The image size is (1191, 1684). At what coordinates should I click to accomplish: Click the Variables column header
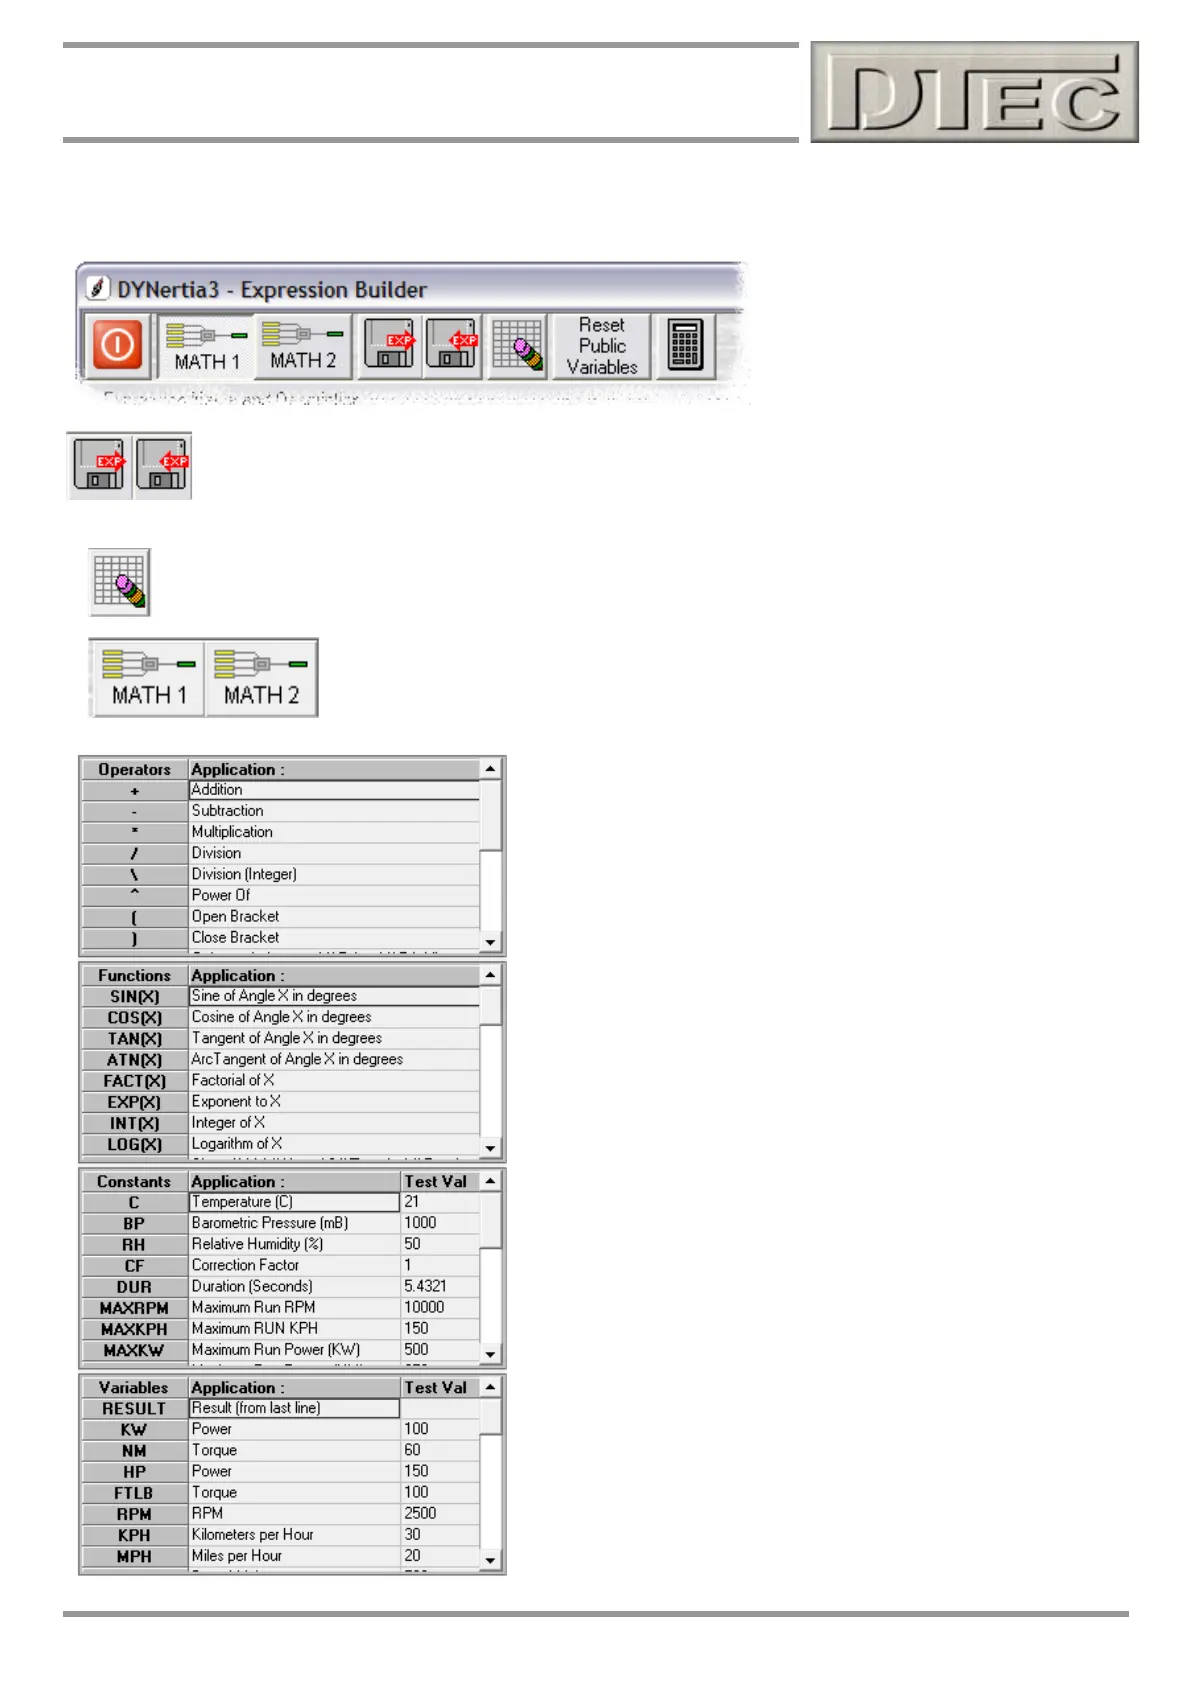click(x=134, y=1388)
